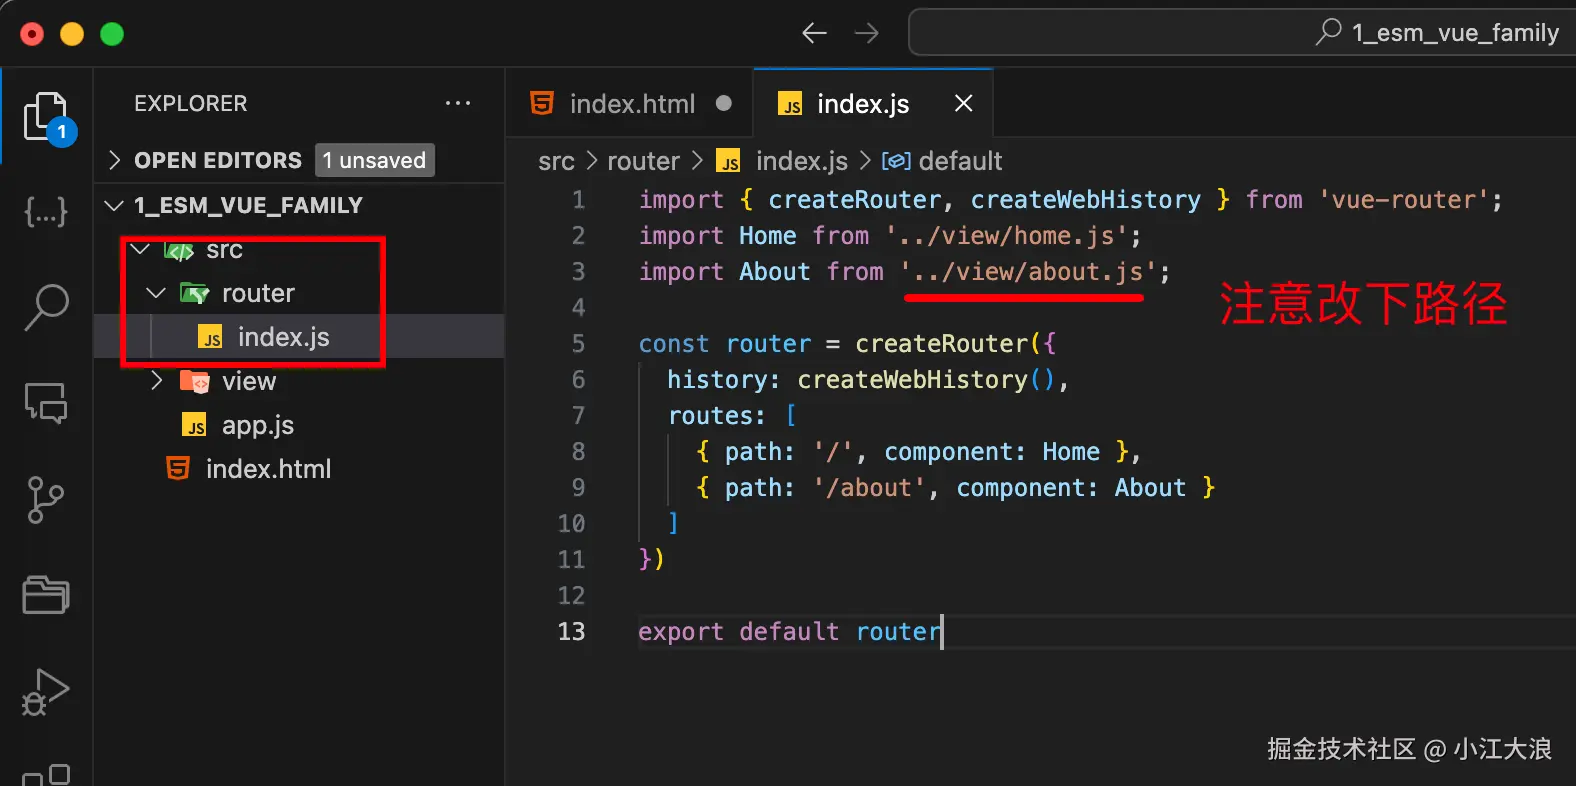Click the 1_esm_vue_family command search box
The height and width of the screenshot is (786, 1576).
point(1240,33)
